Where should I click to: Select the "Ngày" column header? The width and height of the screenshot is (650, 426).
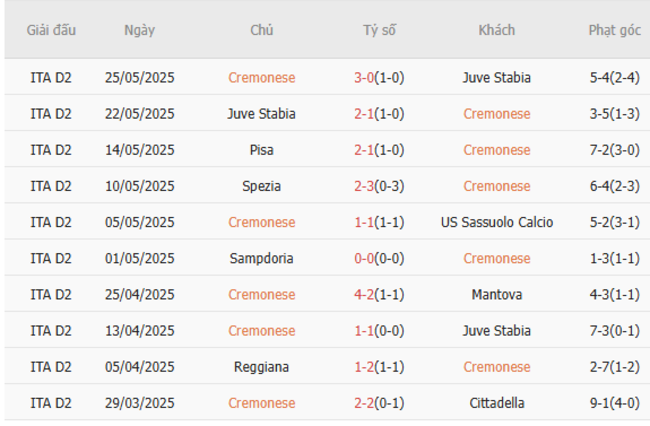(x=139, y=30)
